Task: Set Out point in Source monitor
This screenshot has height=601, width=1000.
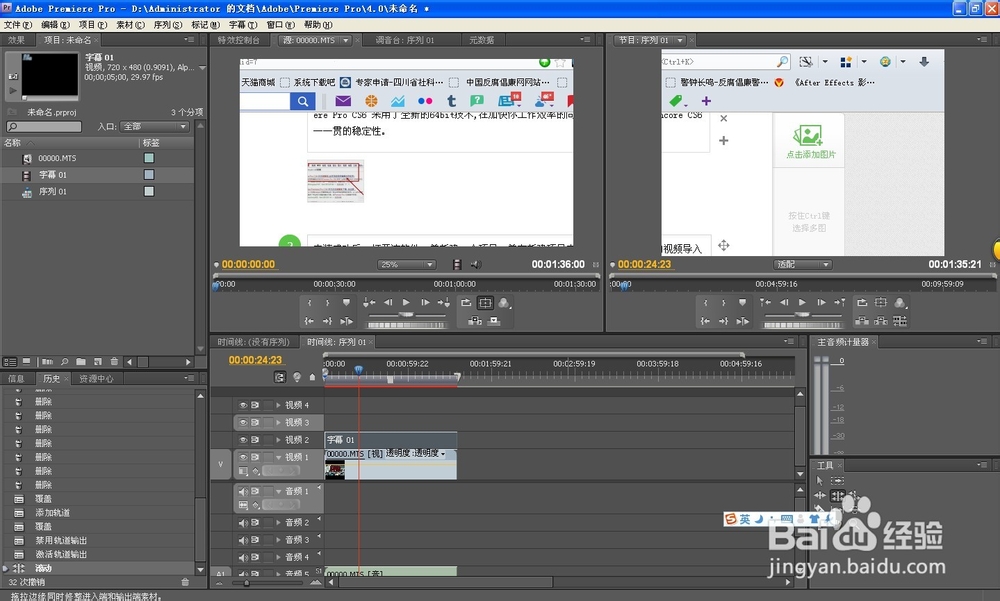Action: 327,303
